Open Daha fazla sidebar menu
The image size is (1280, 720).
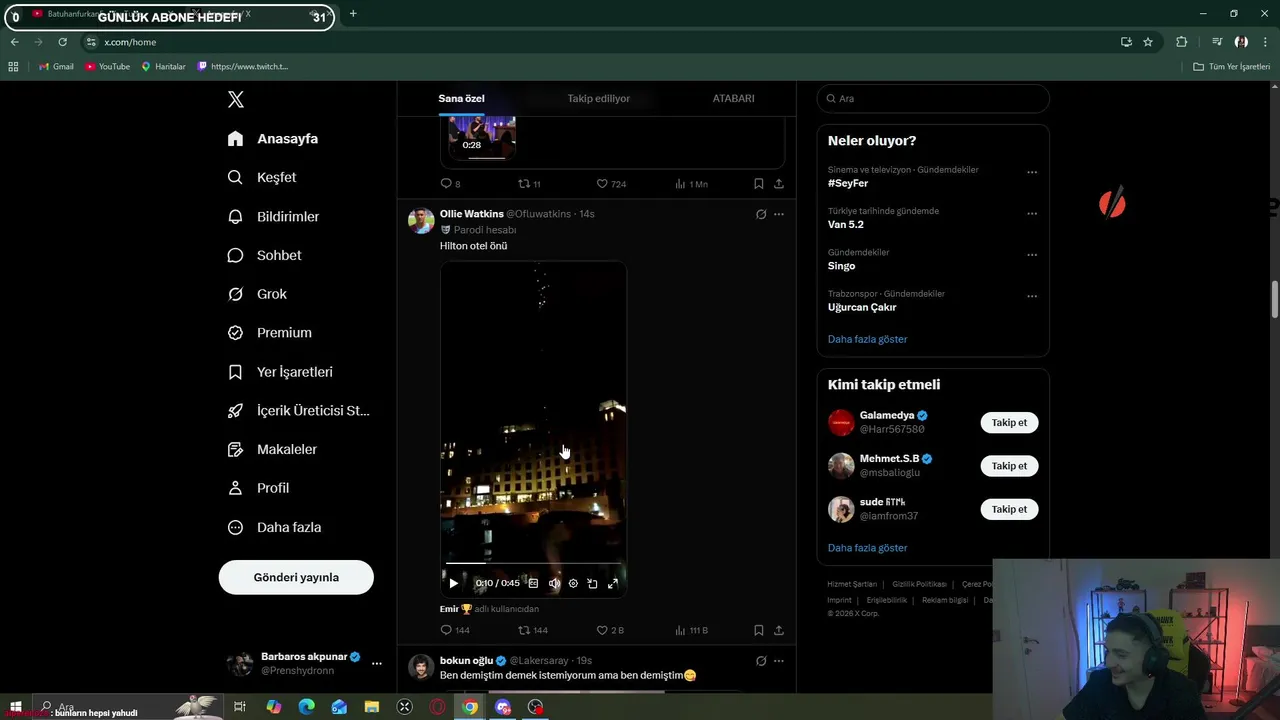point(274,527)
